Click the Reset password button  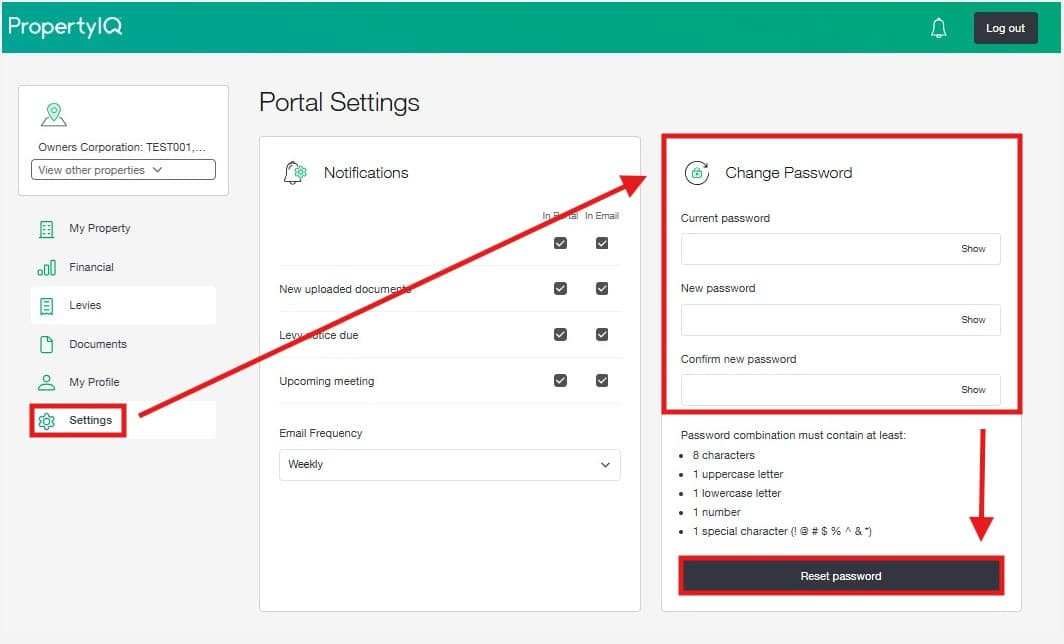pos(841,576)
